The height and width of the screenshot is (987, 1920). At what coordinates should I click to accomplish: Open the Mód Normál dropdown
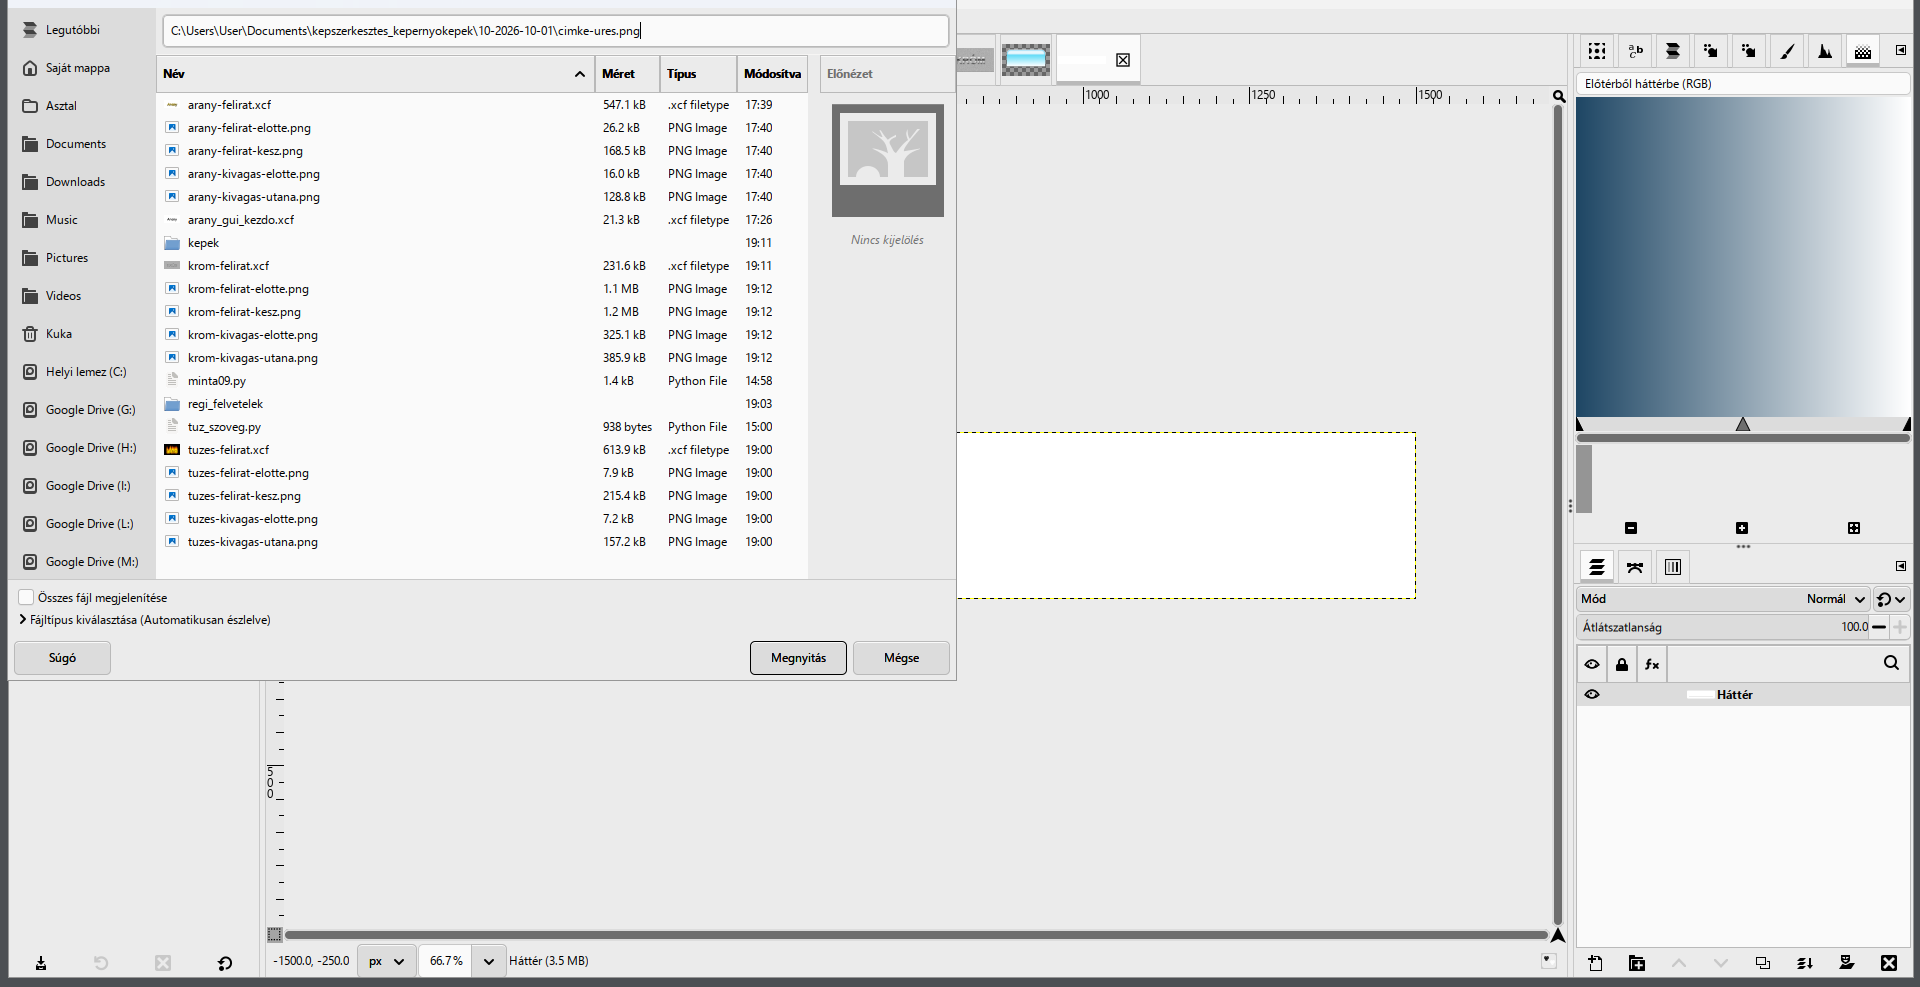coord(1723,599)
